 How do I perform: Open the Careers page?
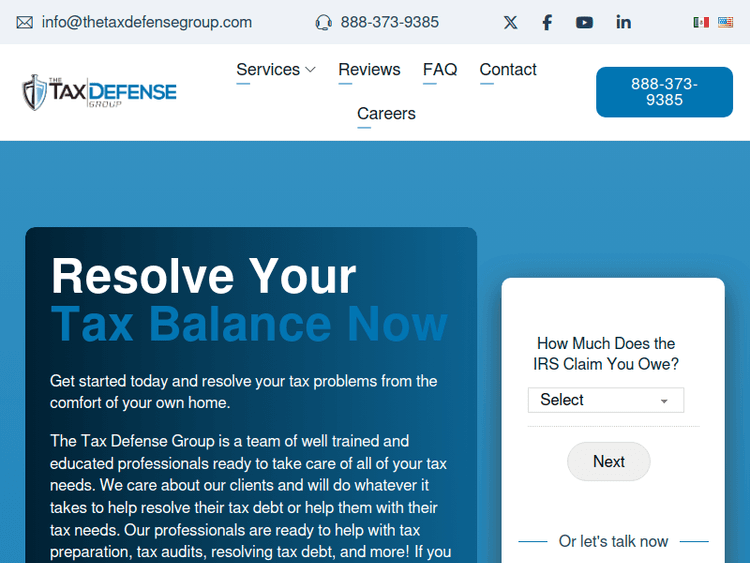pyautogui.click(x=386, y=114)
